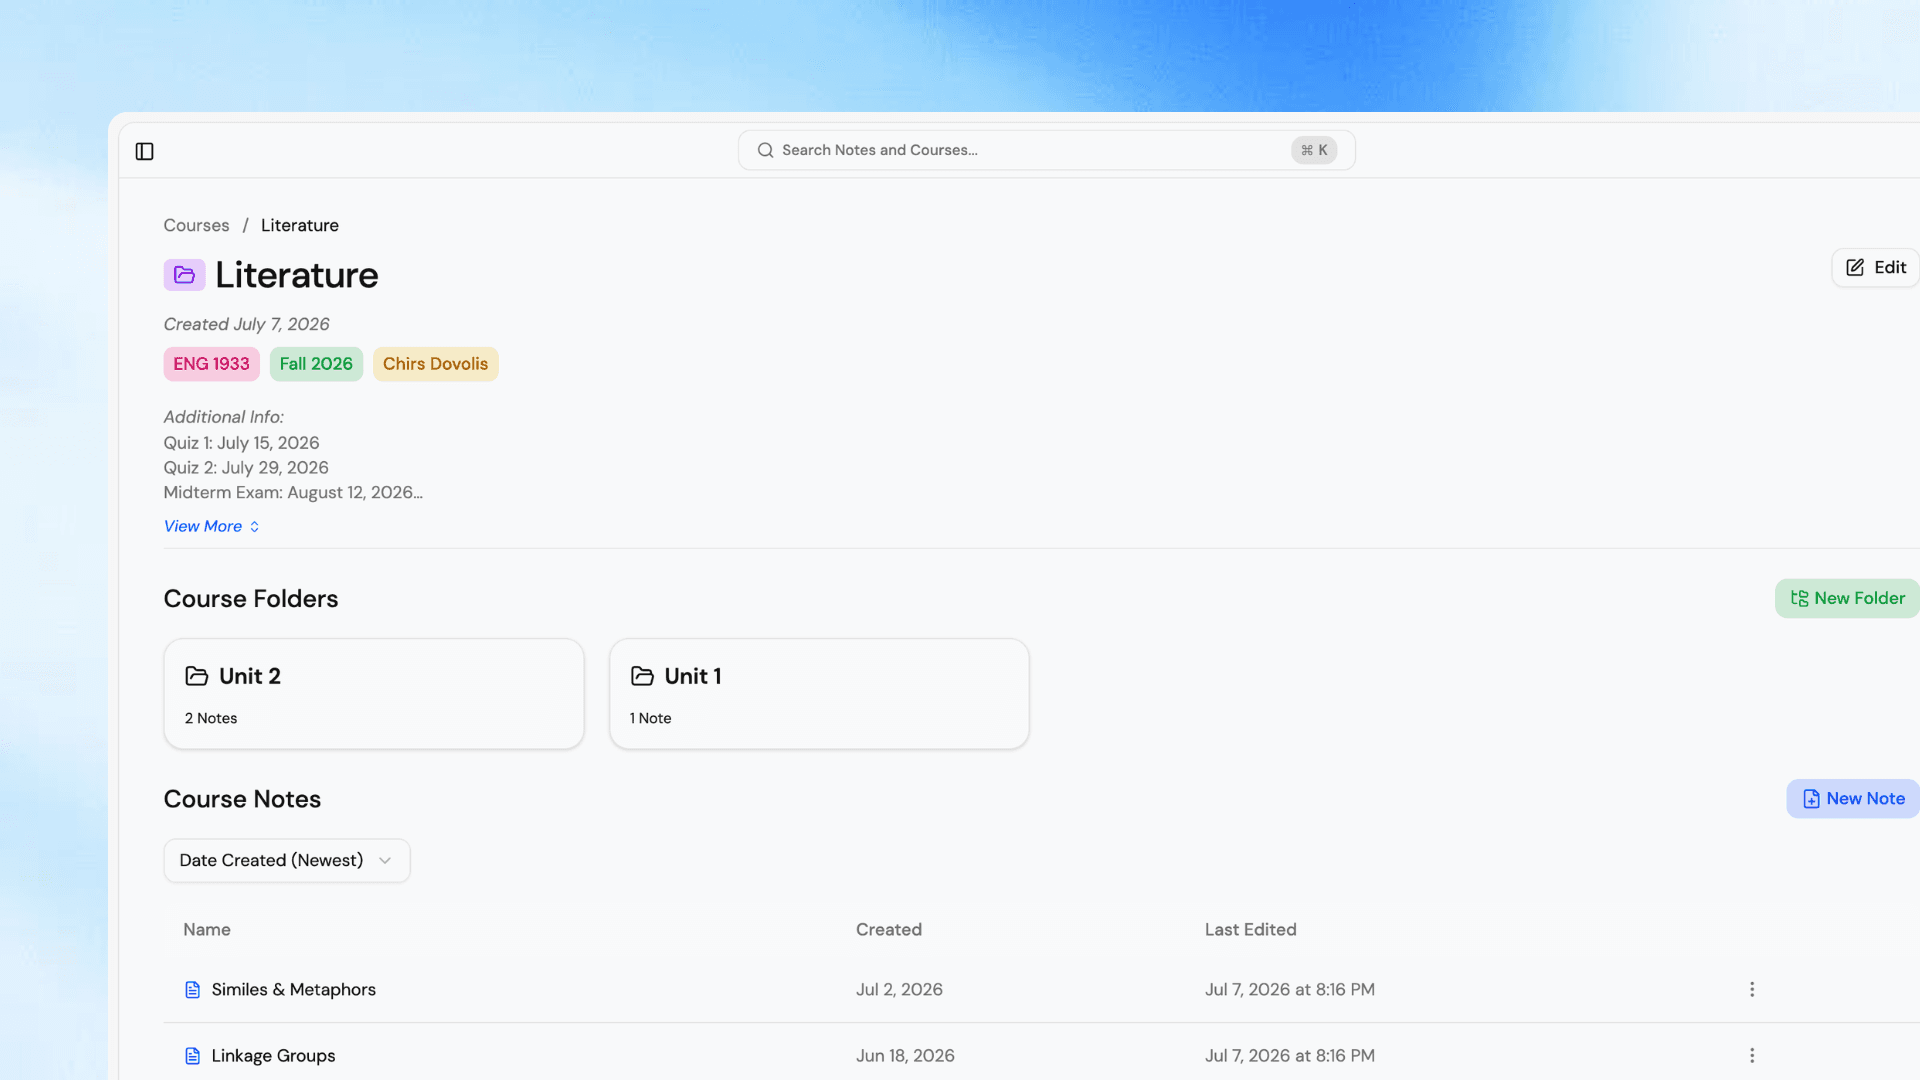This screenshot has width=1920, height=1080.
Task: Click the search magnifier icon
Action: pyautogui.click(x=765, y=150)
